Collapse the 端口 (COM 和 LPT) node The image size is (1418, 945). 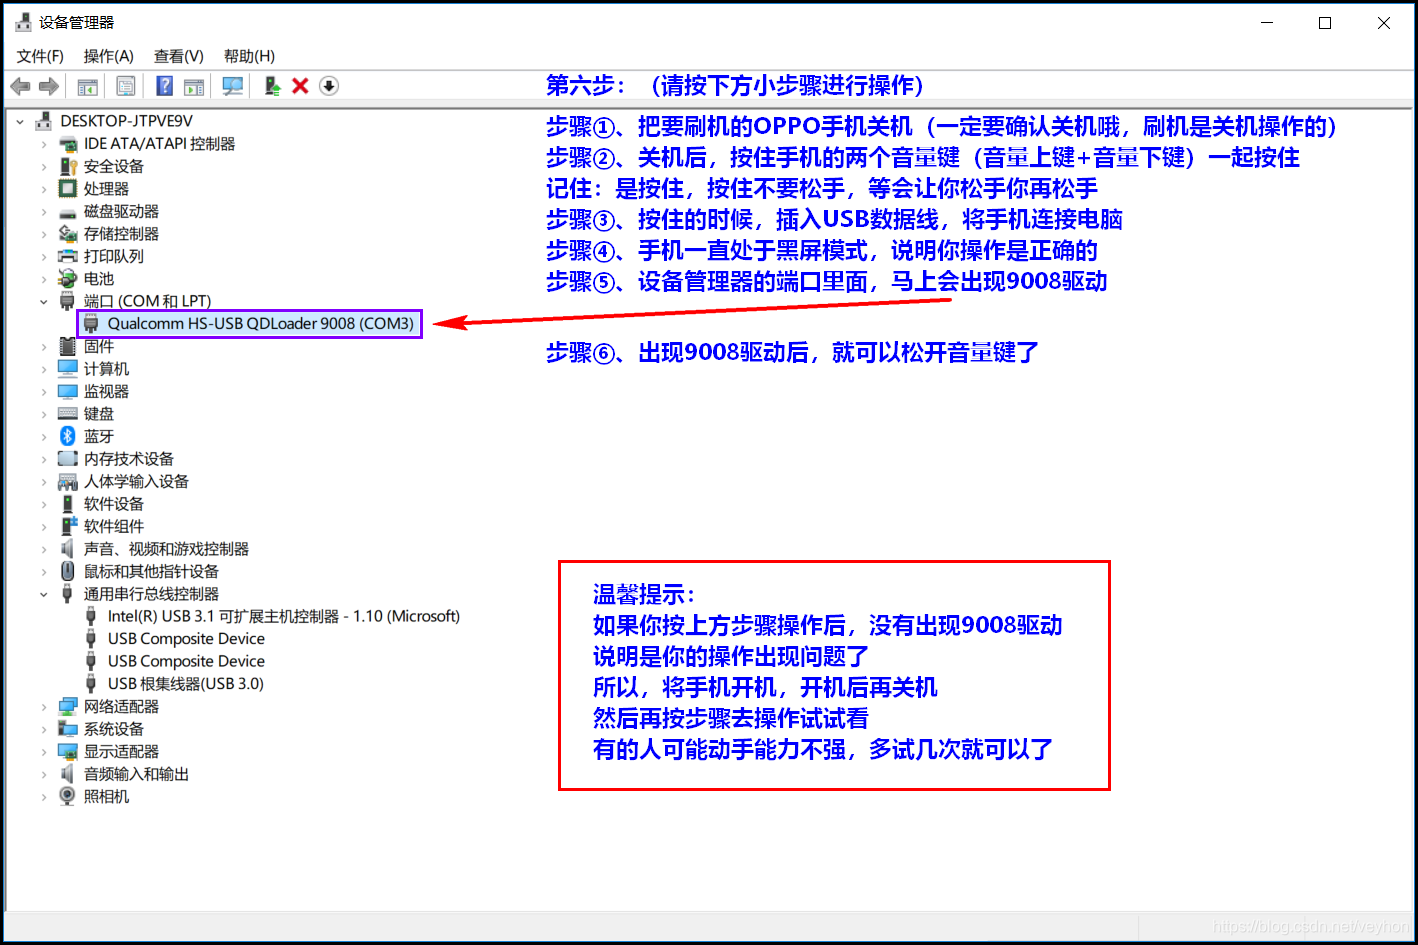[44, 301]
